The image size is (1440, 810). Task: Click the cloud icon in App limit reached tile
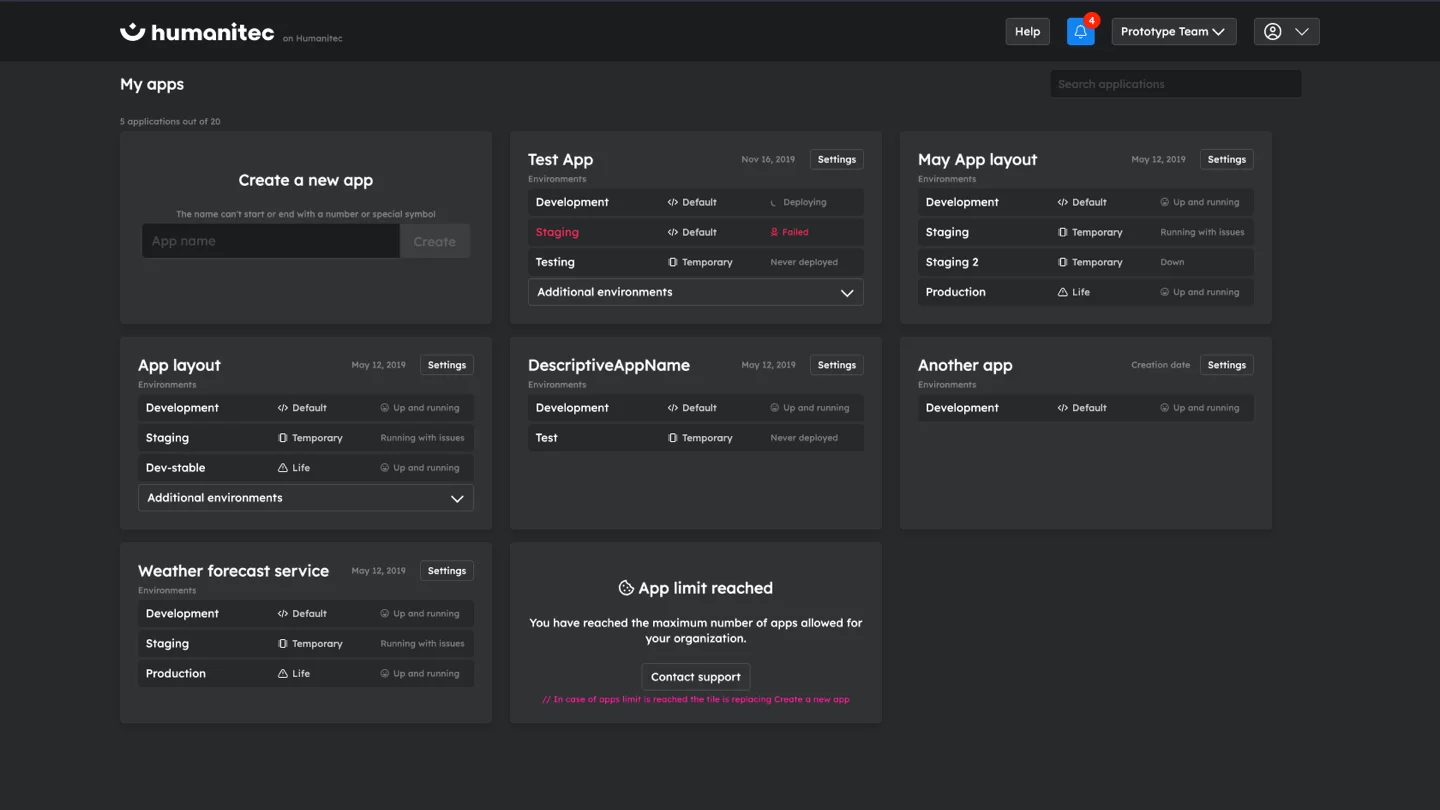tap(627, 588)
